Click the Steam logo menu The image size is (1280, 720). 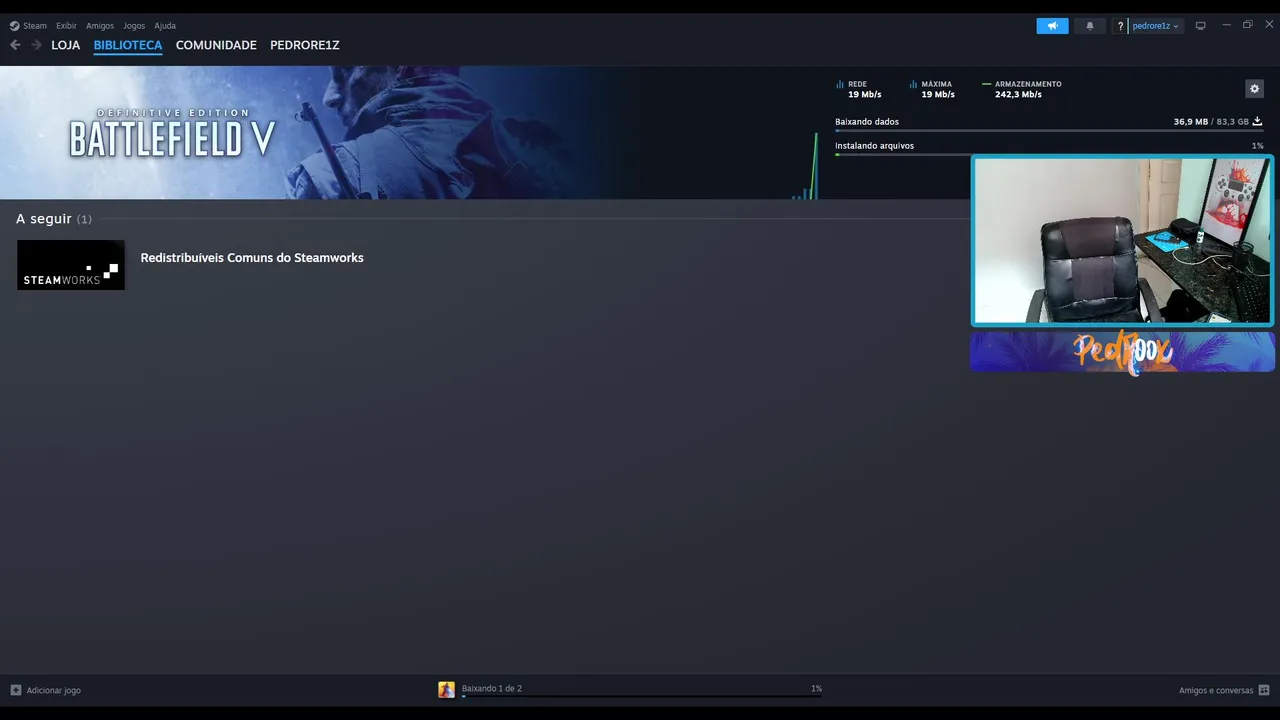click(28, 26)
